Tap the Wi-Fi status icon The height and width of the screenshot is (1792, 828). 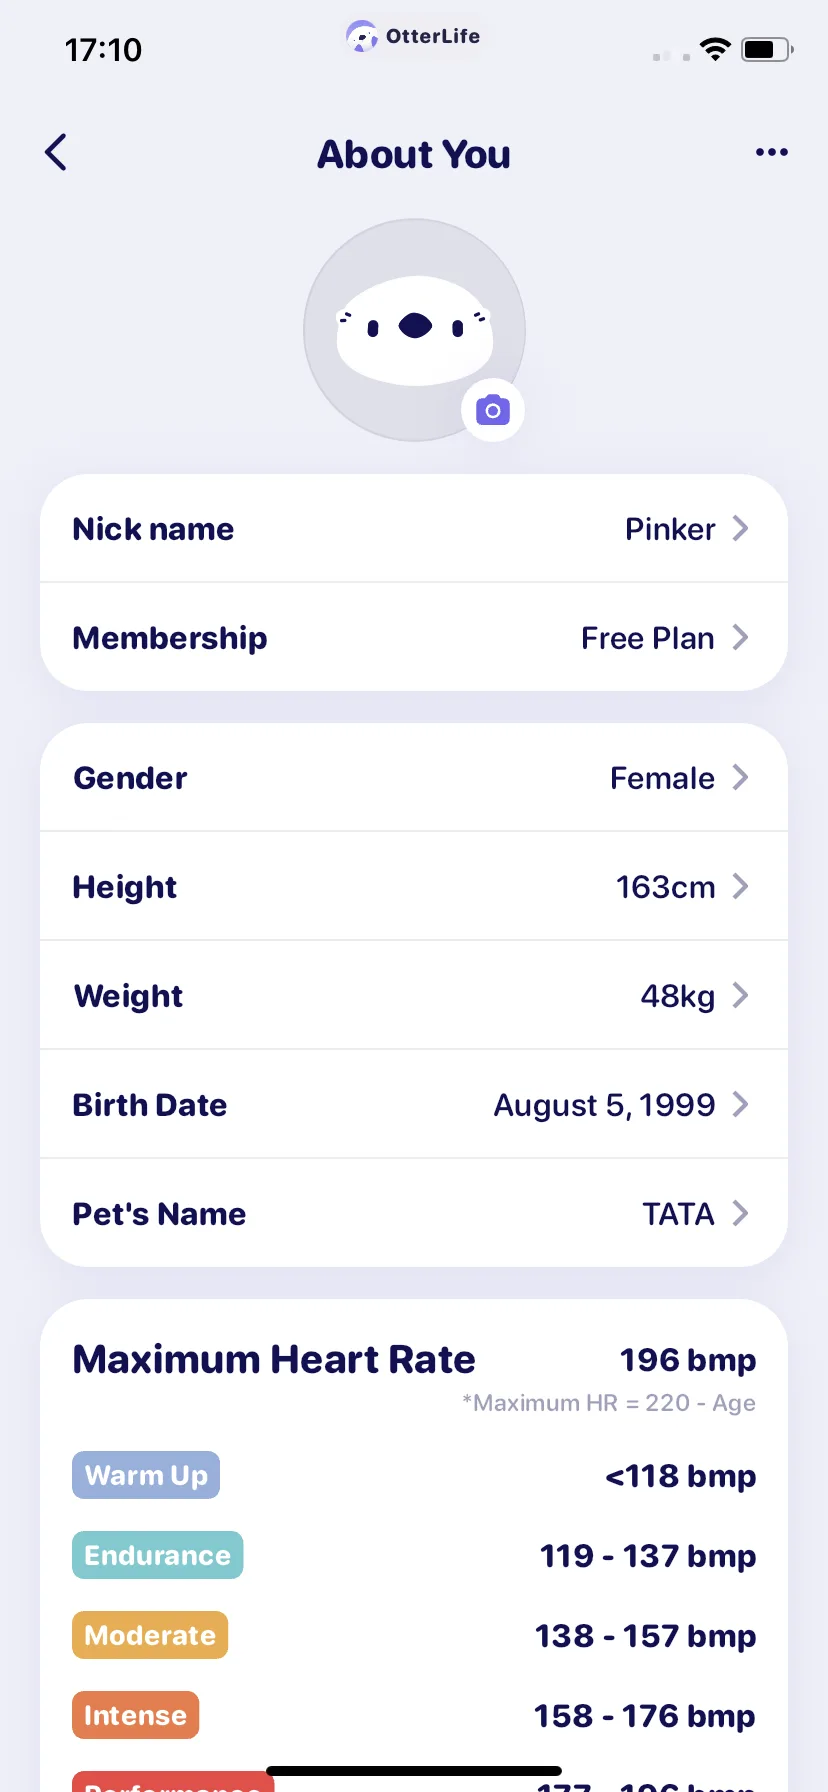tap(715, 49)
